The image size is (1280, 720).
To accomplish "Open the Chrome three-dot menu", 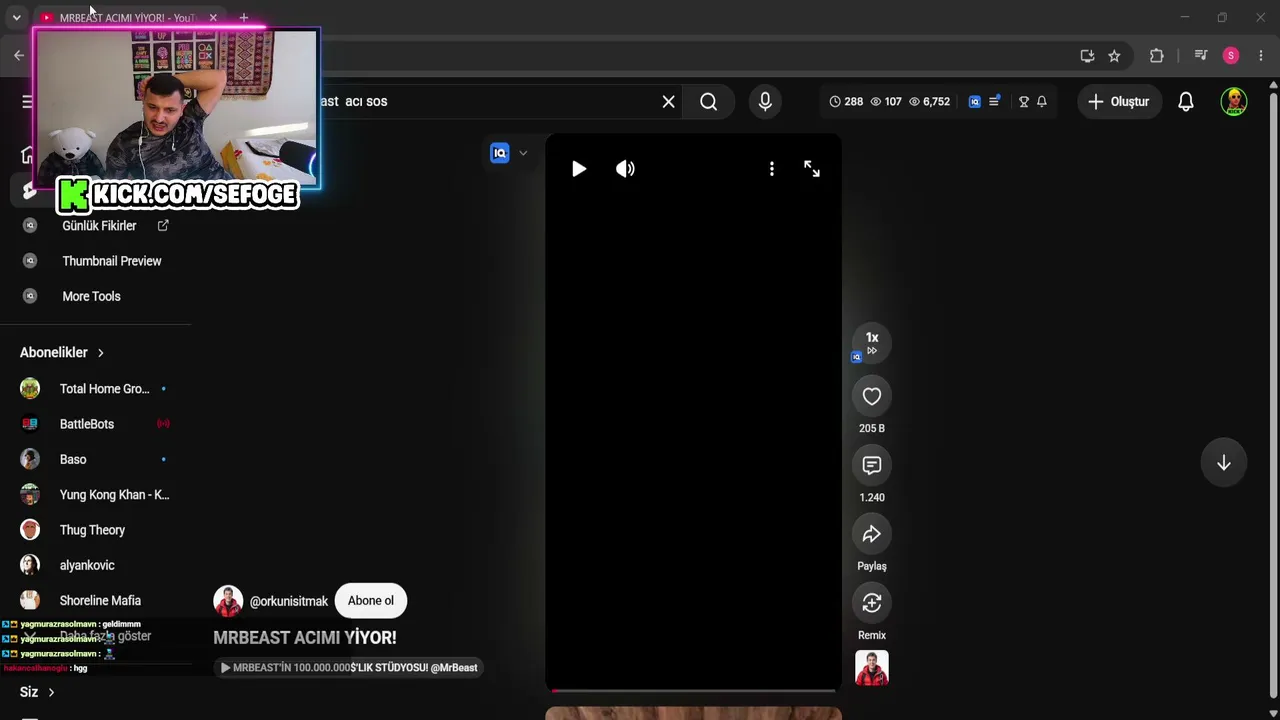I will (x=1260, y=56).
